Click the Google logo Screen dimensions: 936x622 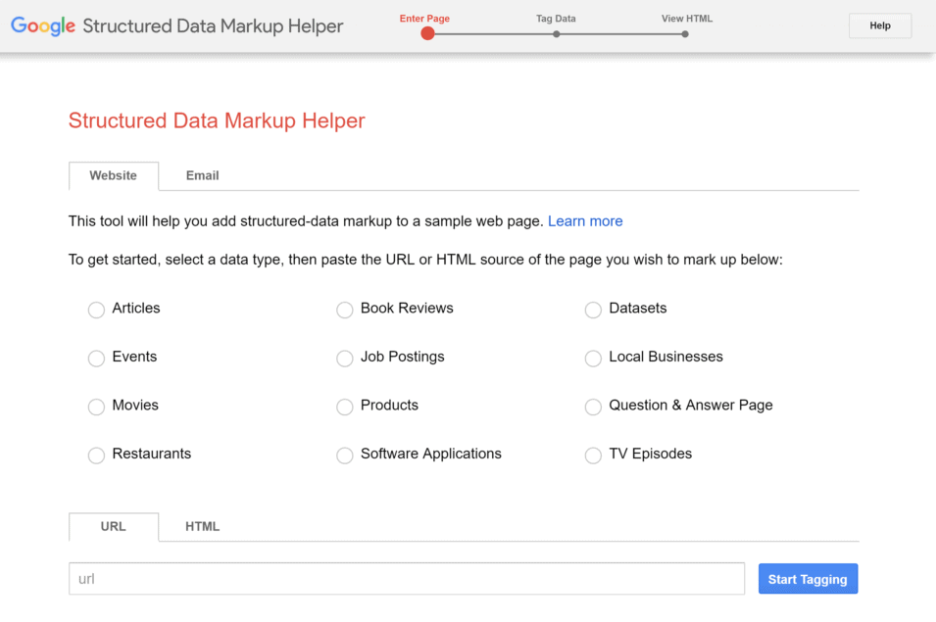[42, 26]
